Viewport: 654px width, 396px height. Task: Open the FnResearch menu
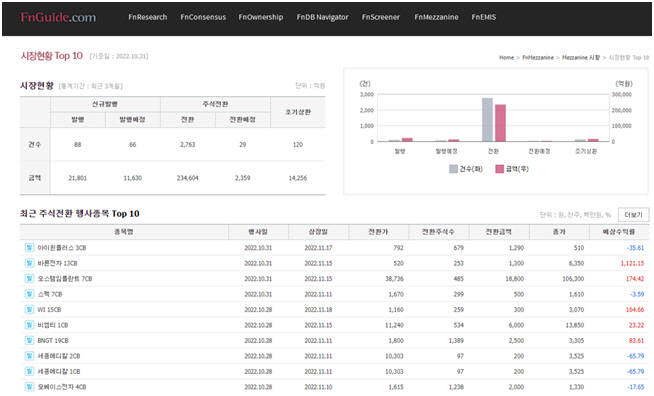[148, 17]
